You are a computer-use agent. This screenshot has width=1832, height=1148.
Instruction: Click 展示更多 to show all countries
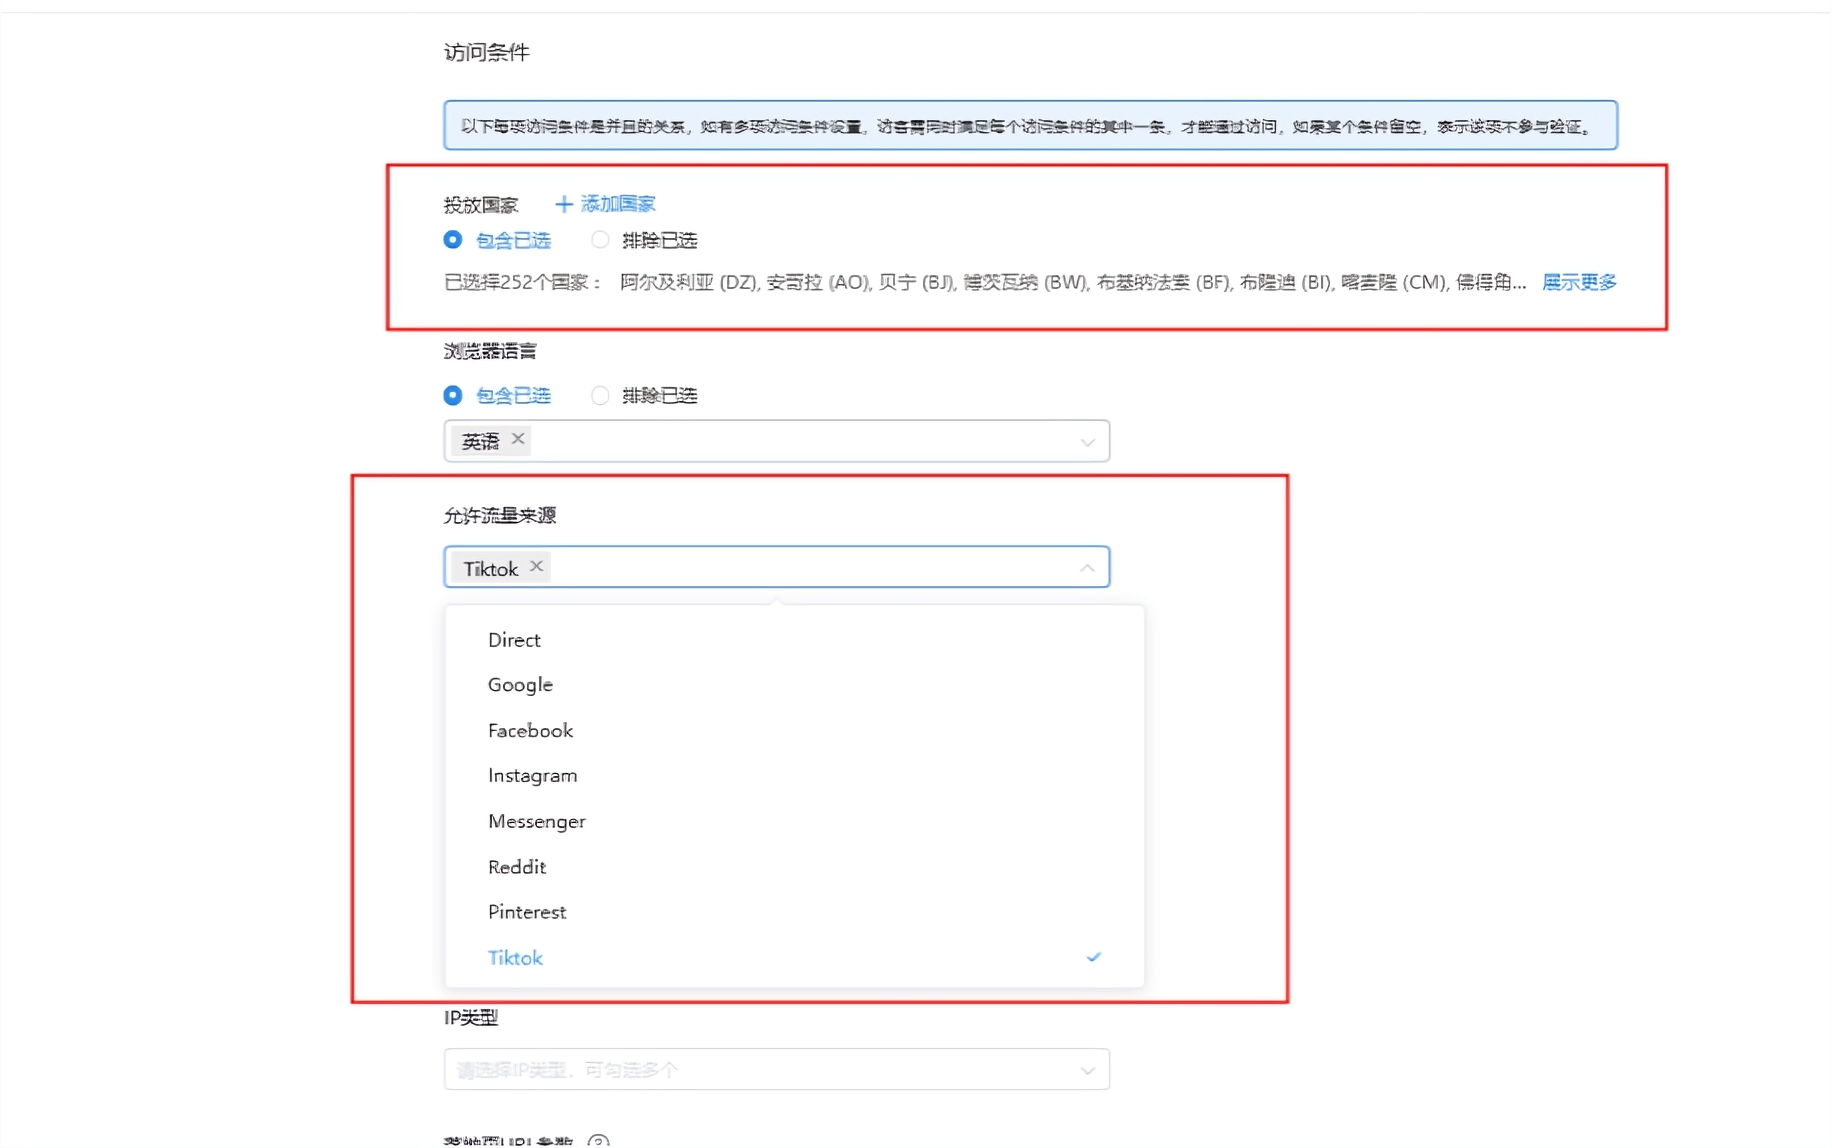pyautogui.click(x=1579, y=282)
